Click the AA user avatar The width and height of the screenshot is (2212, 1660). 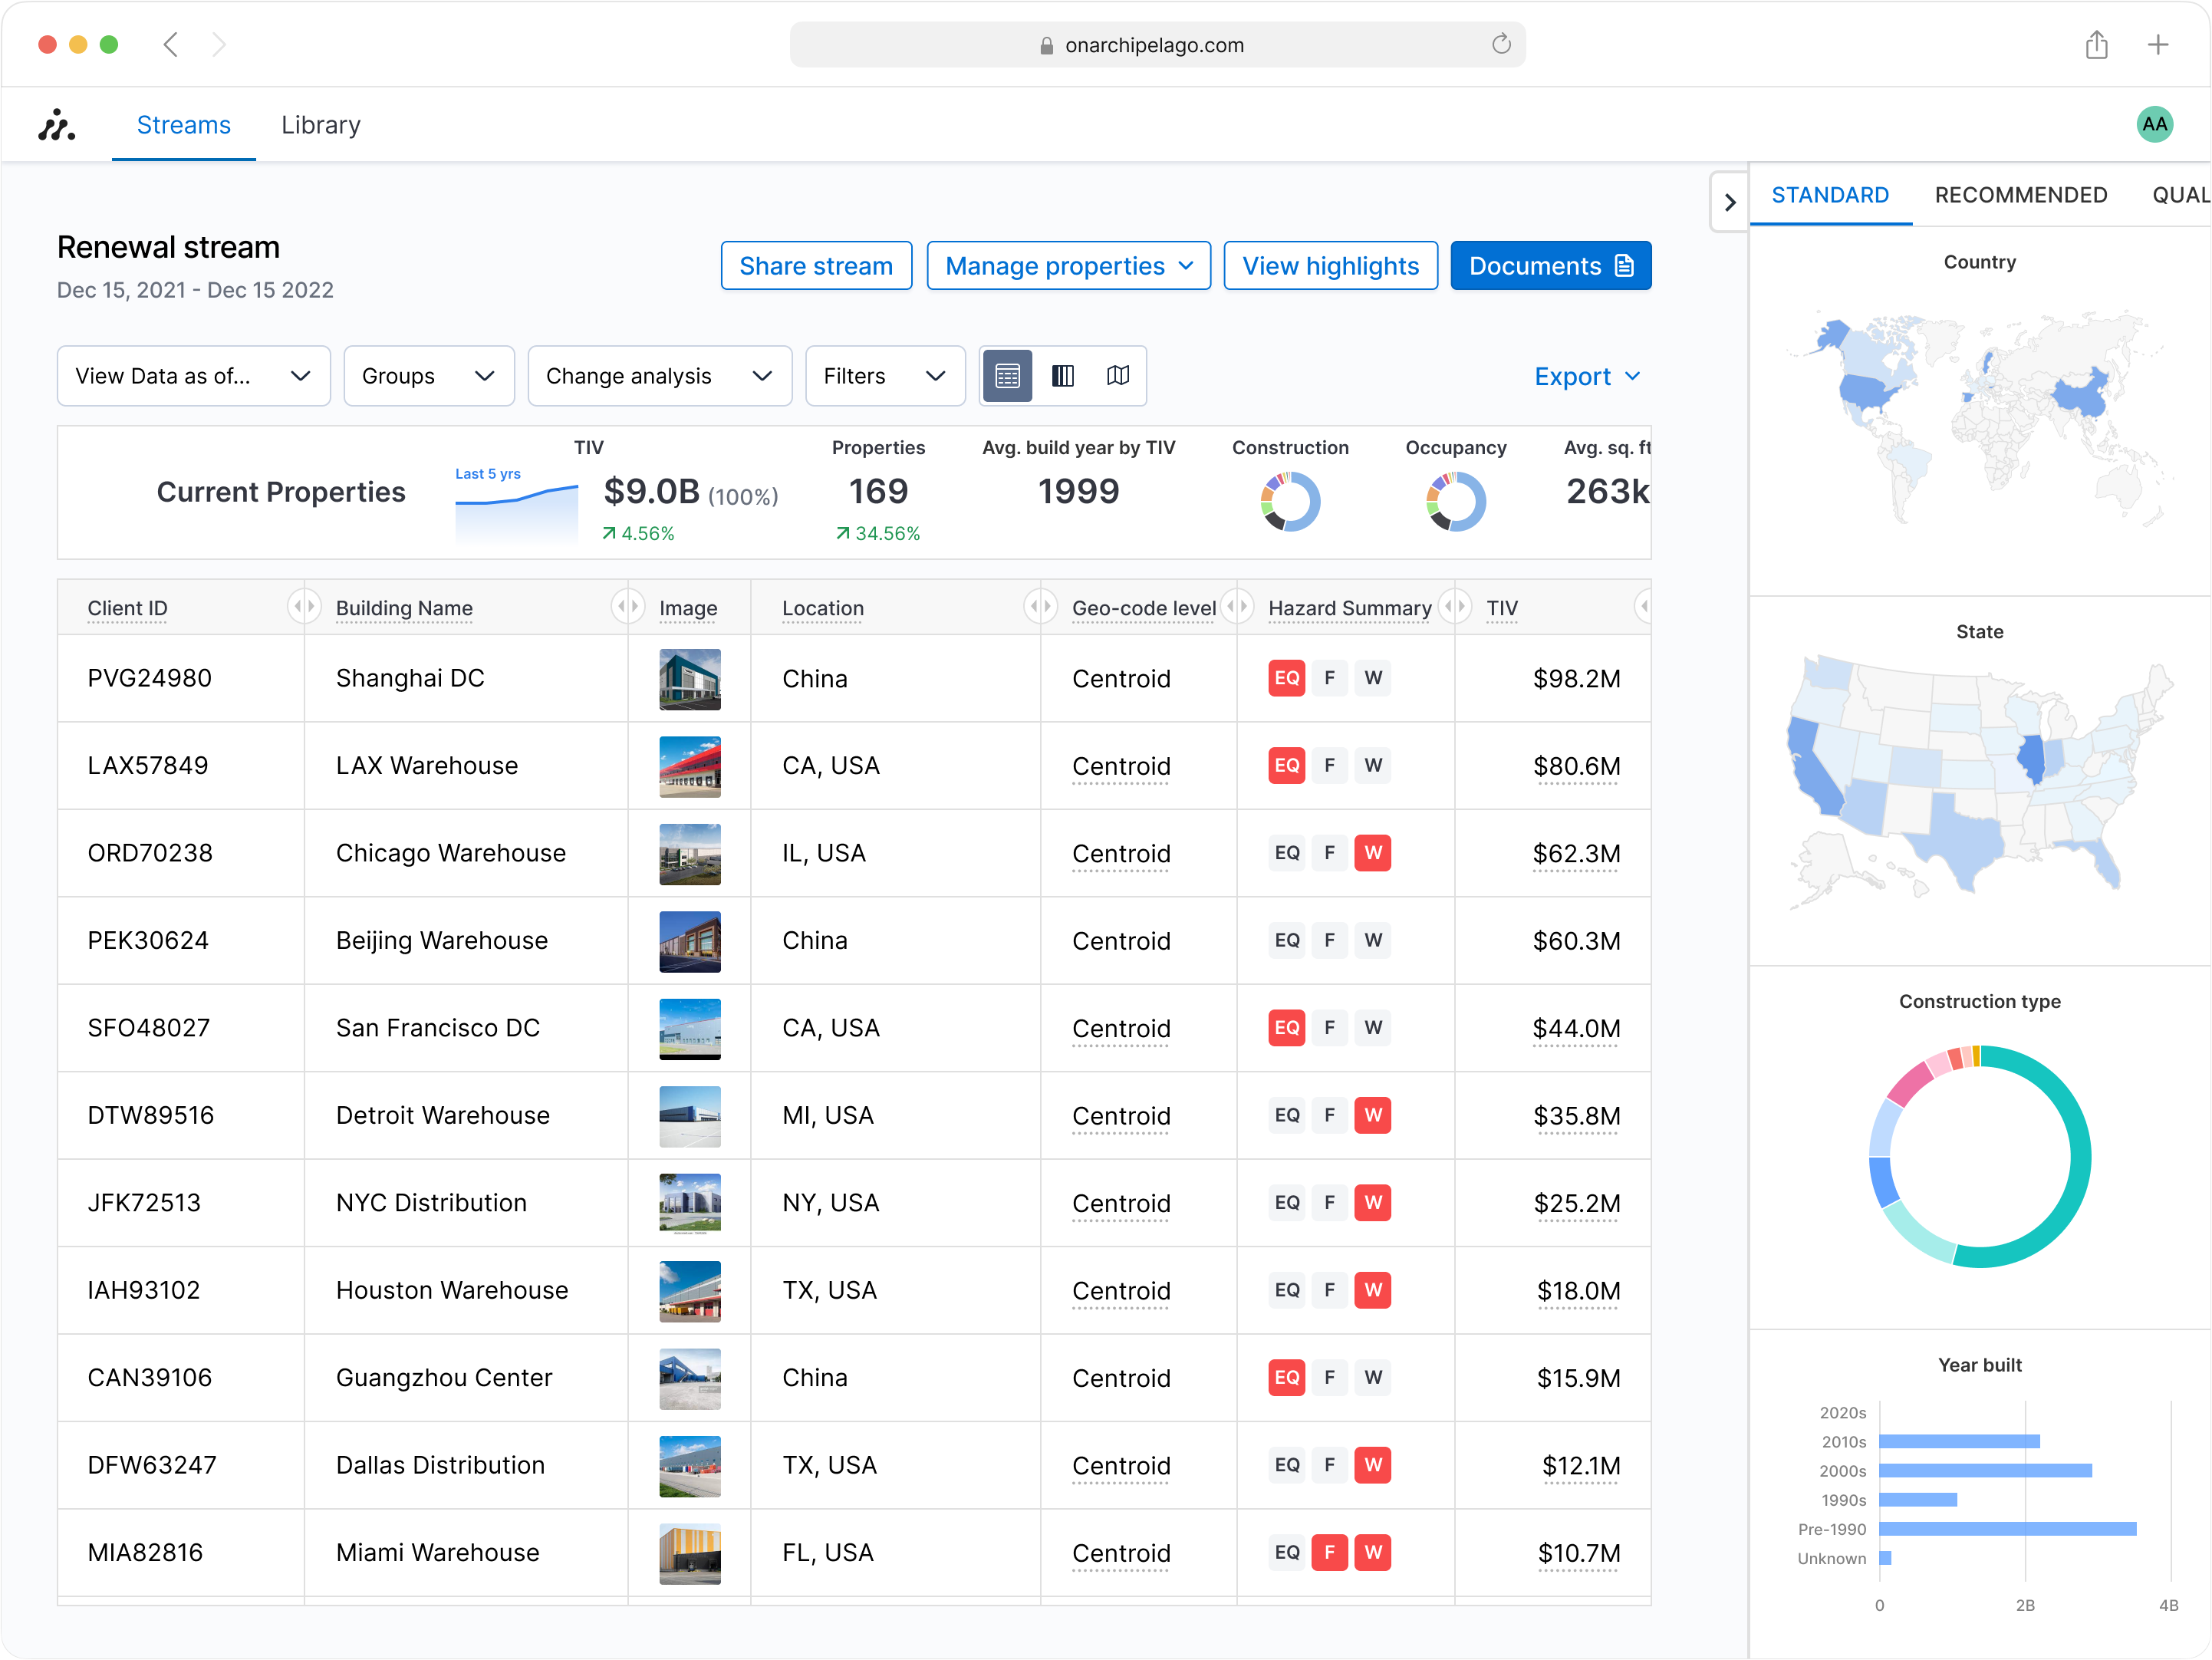click(x=2154, y=125)
